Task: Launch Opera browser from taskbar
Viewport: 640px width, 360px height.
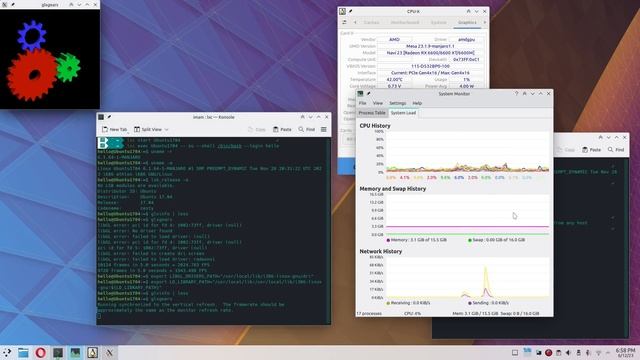Action: tap(40, 353)
